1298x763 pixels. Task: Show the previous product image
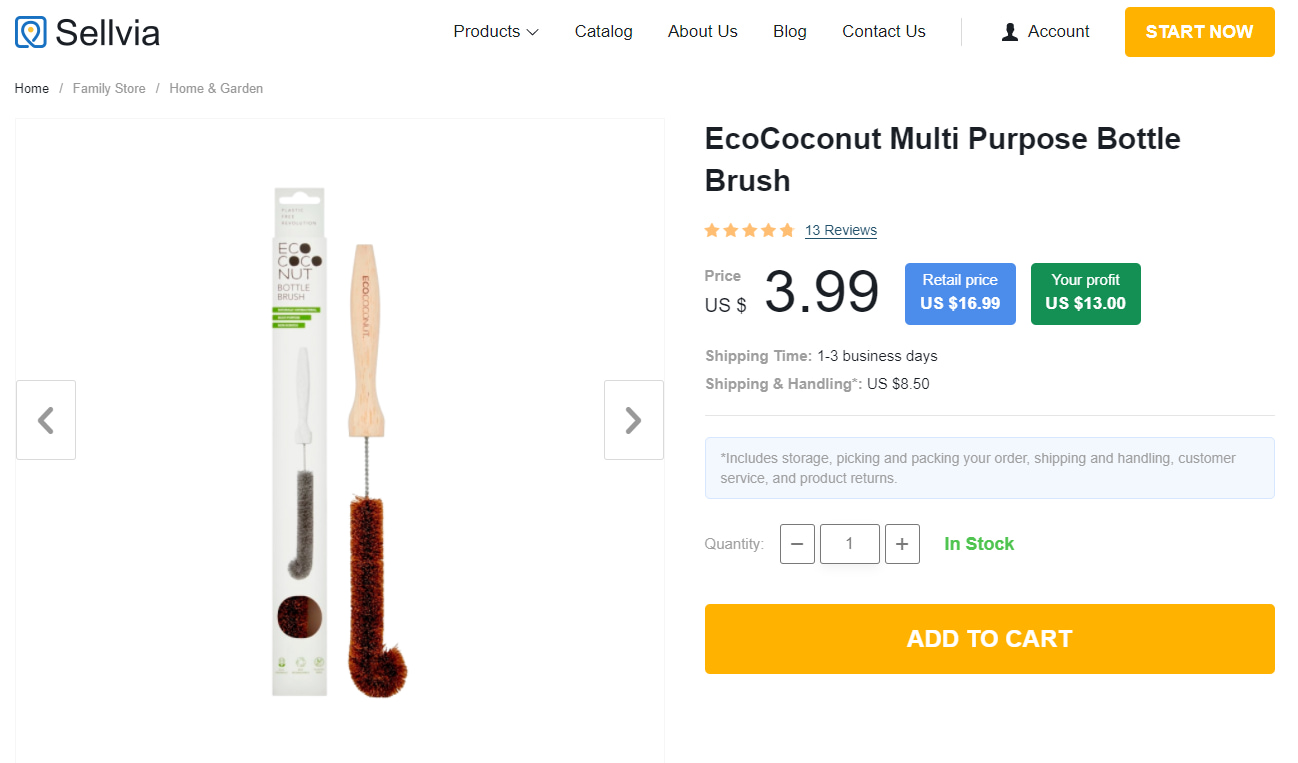(x=46, y=420)
